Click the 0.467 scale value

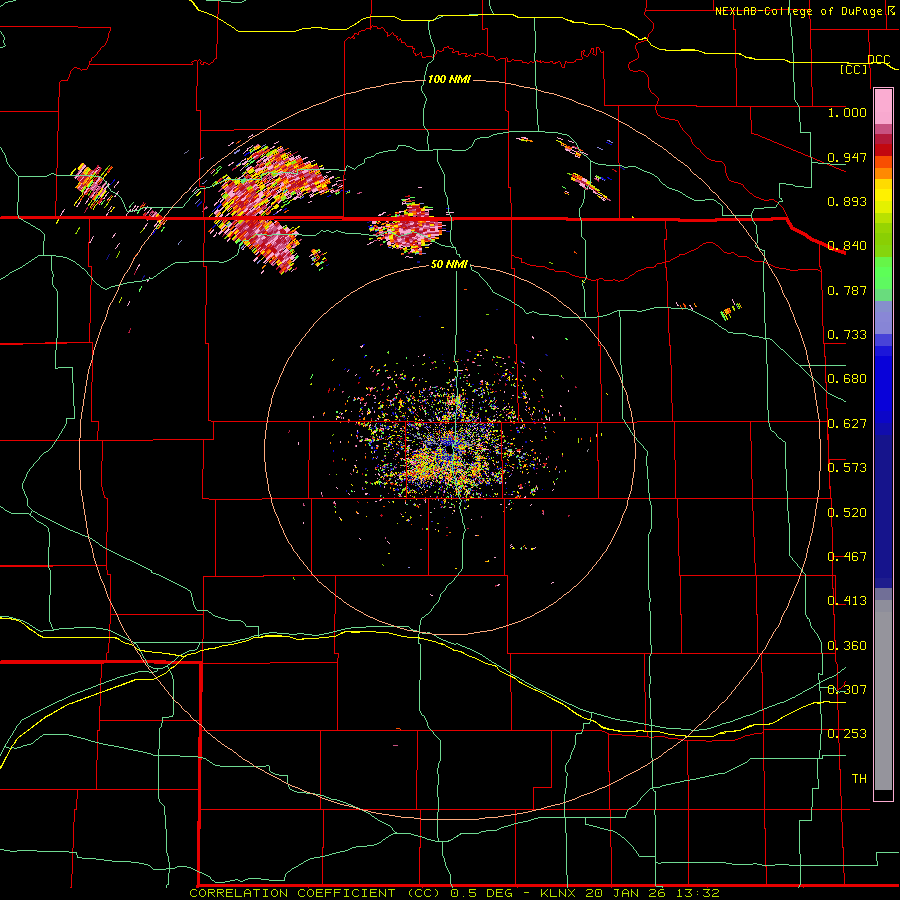click(847, 557)
